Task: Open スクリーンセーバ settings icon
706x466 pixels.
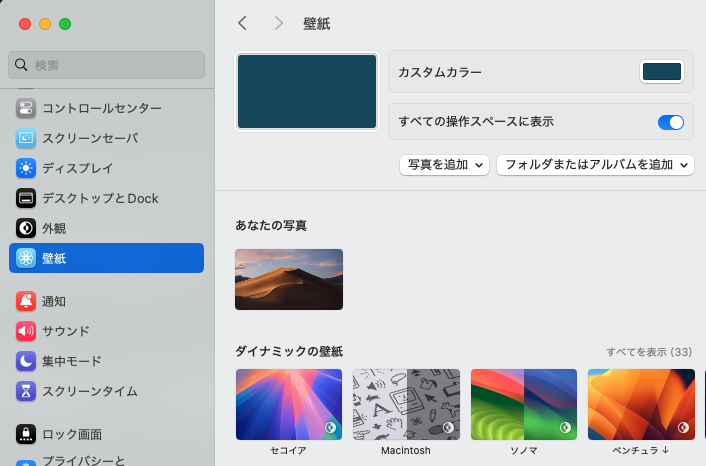Action: coord(26,138)
